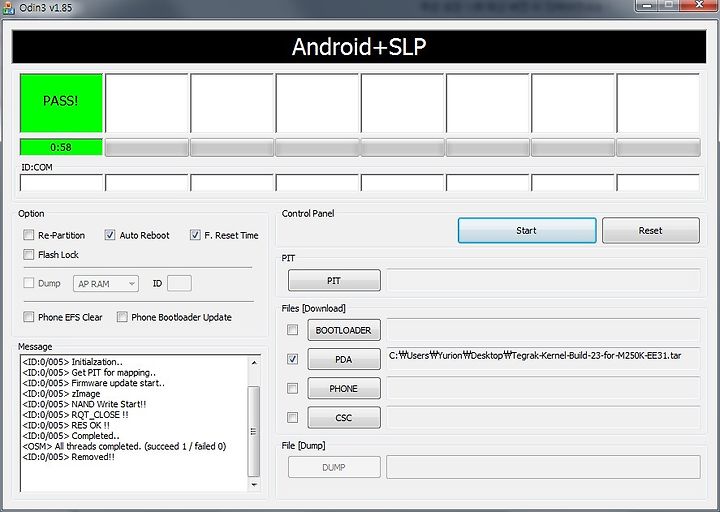This screenshot has height=512, width=720.
Task: Select the 'Firmware update start..' log line
Action: coord(94,383)
